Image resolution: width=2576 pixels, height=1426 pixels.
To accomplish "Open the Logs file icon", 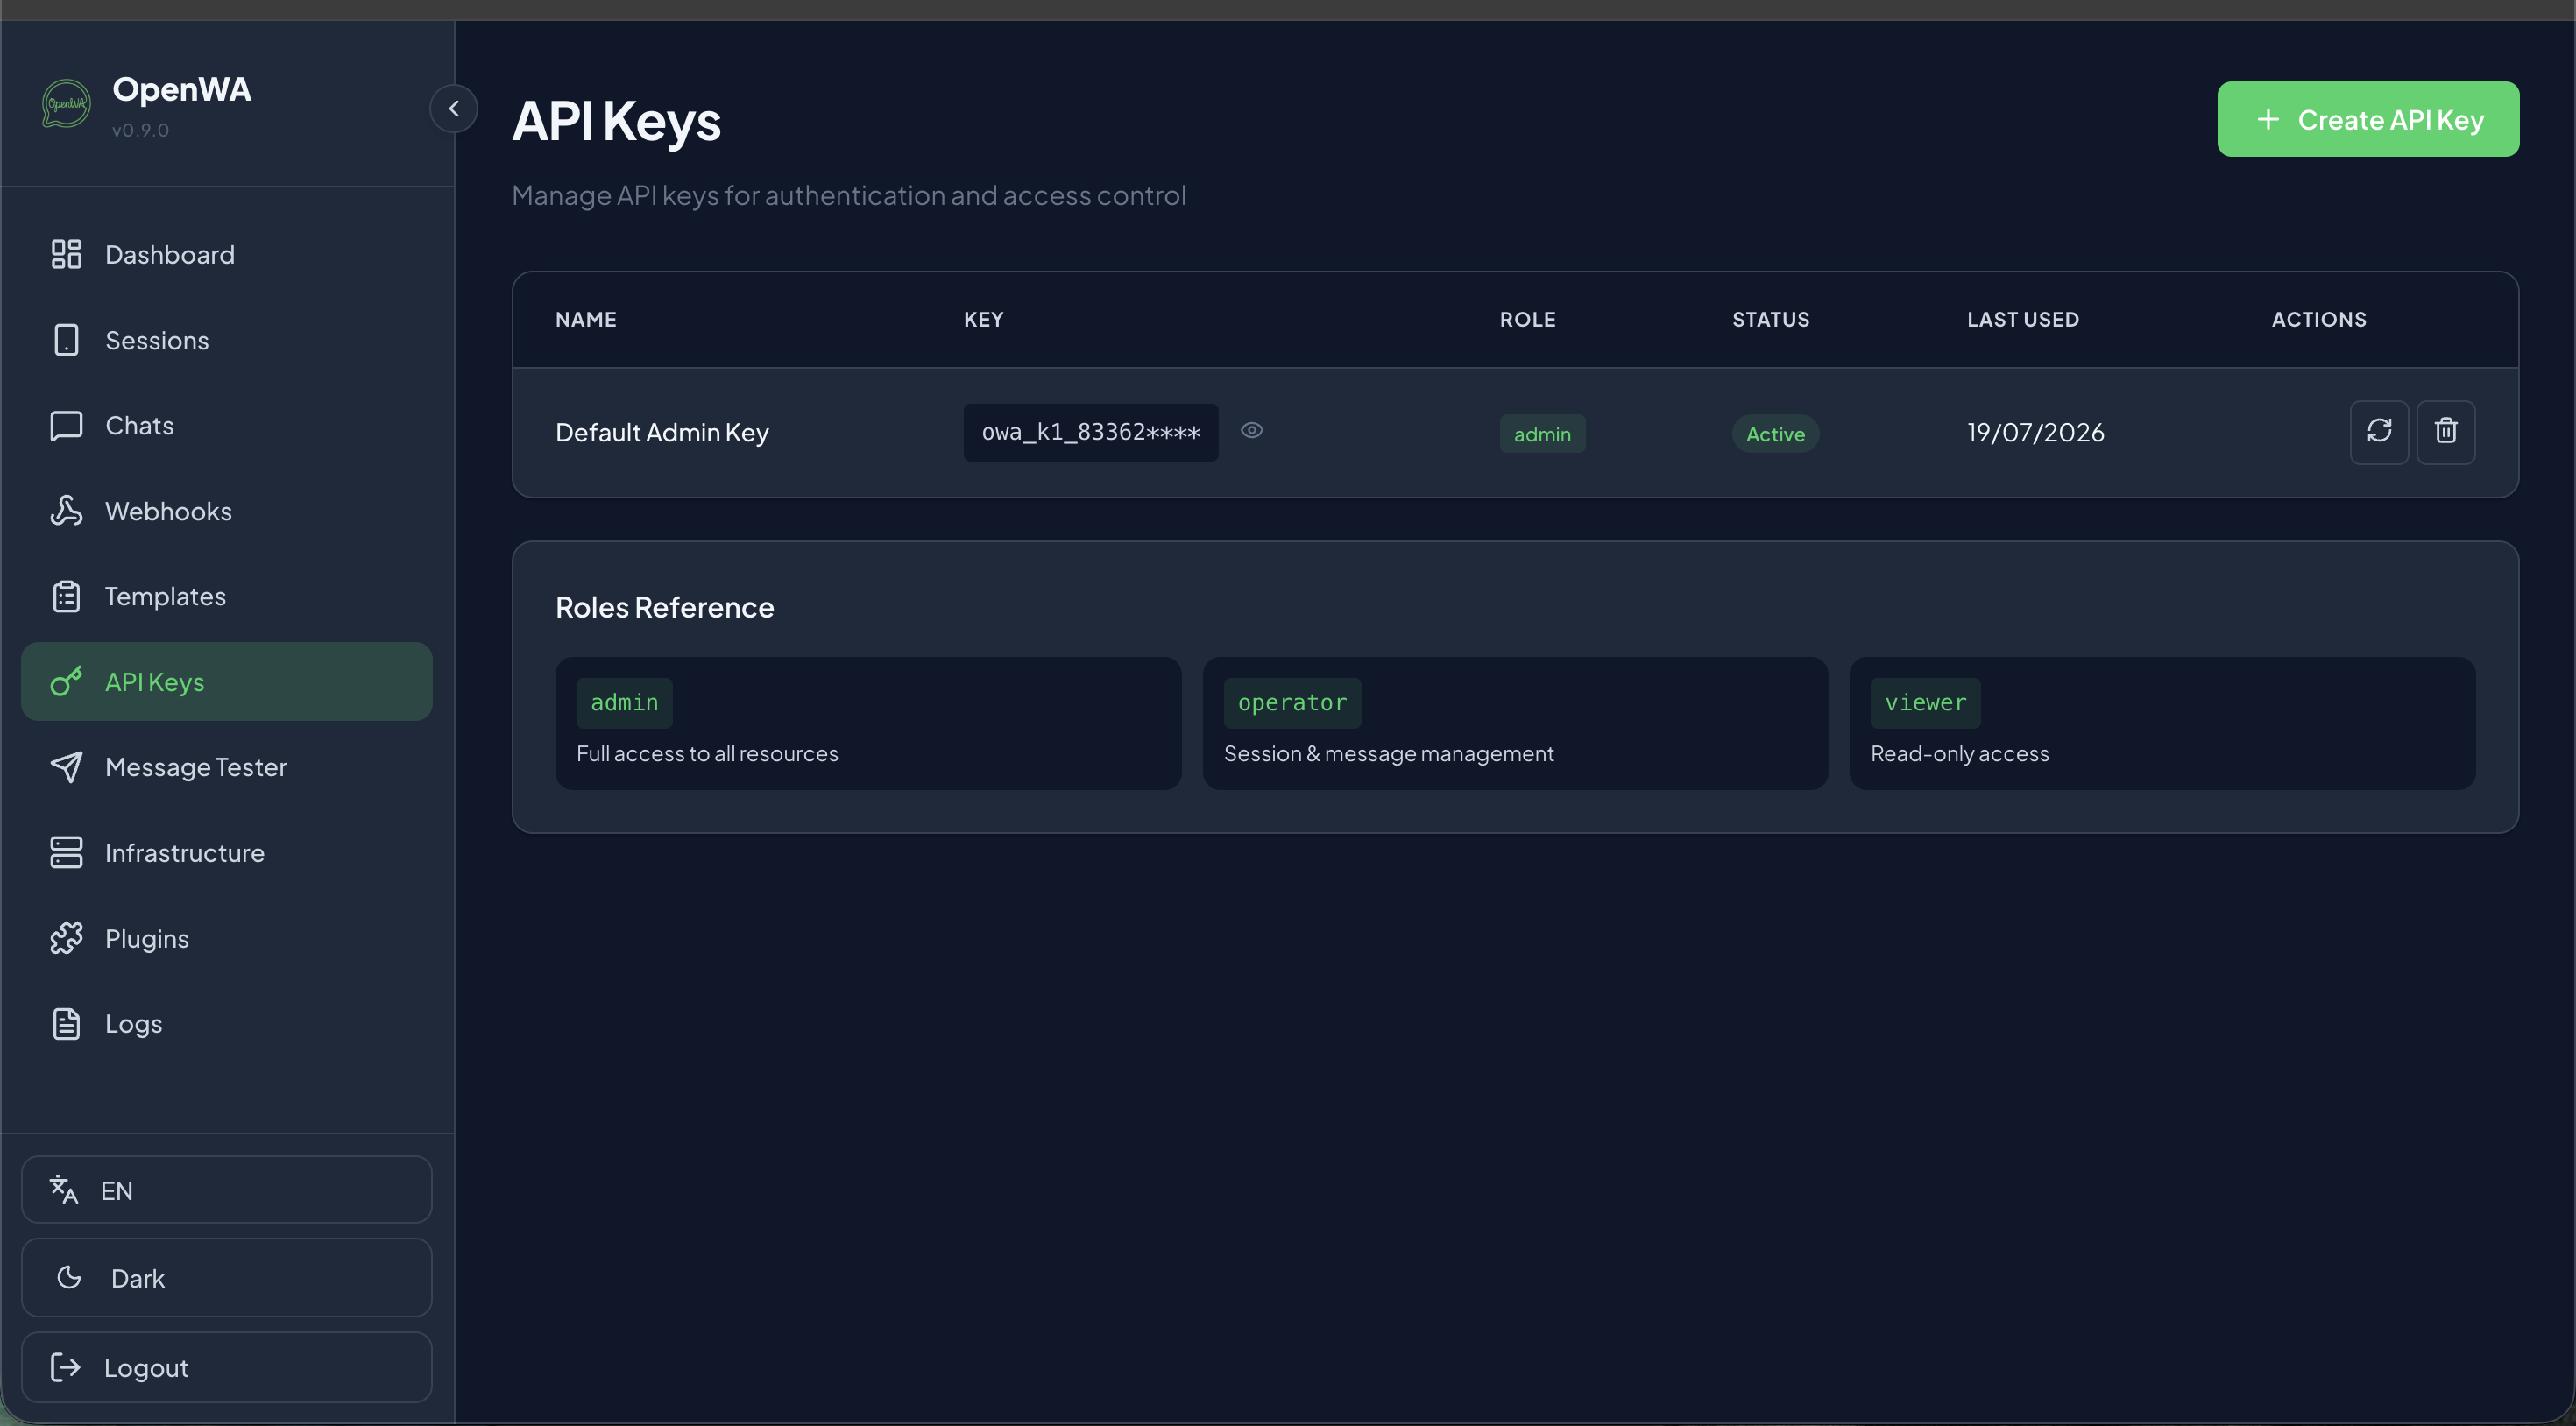I will (66, 1024).
